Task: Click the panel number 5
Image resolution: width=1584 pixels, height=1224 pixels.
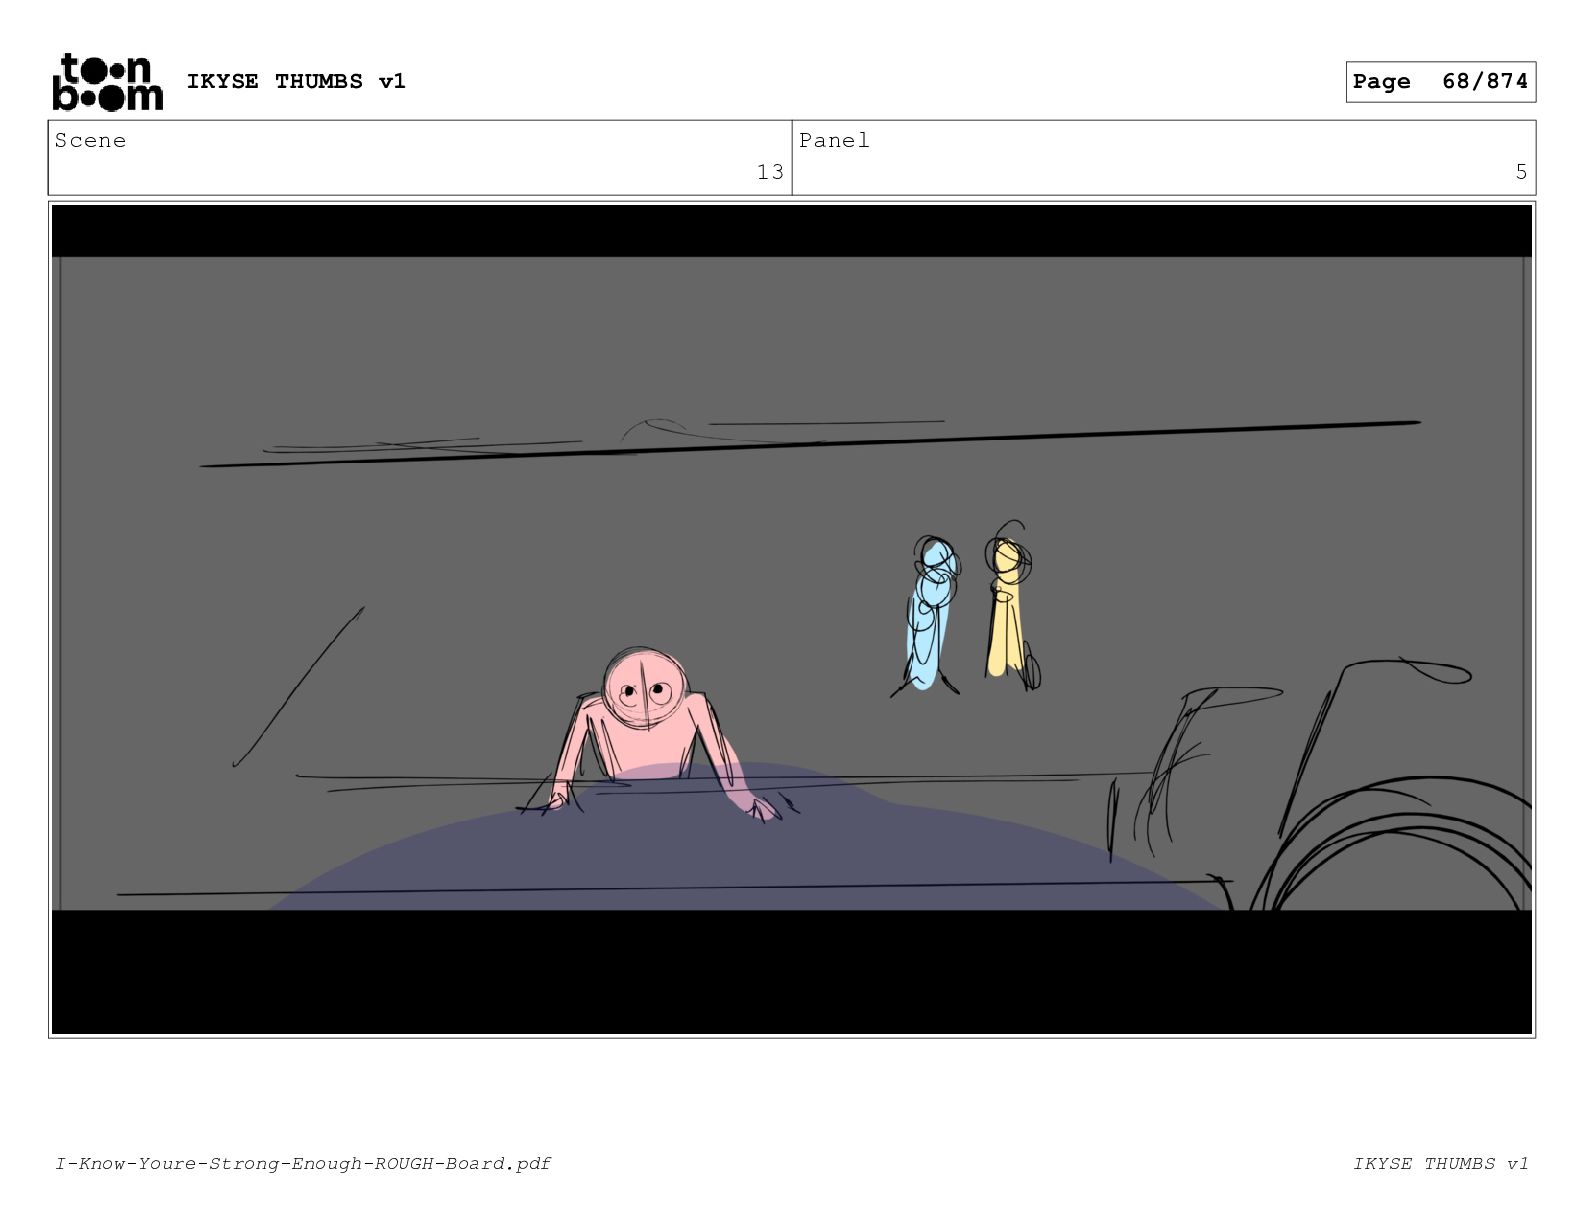Action: point(1521,172)
